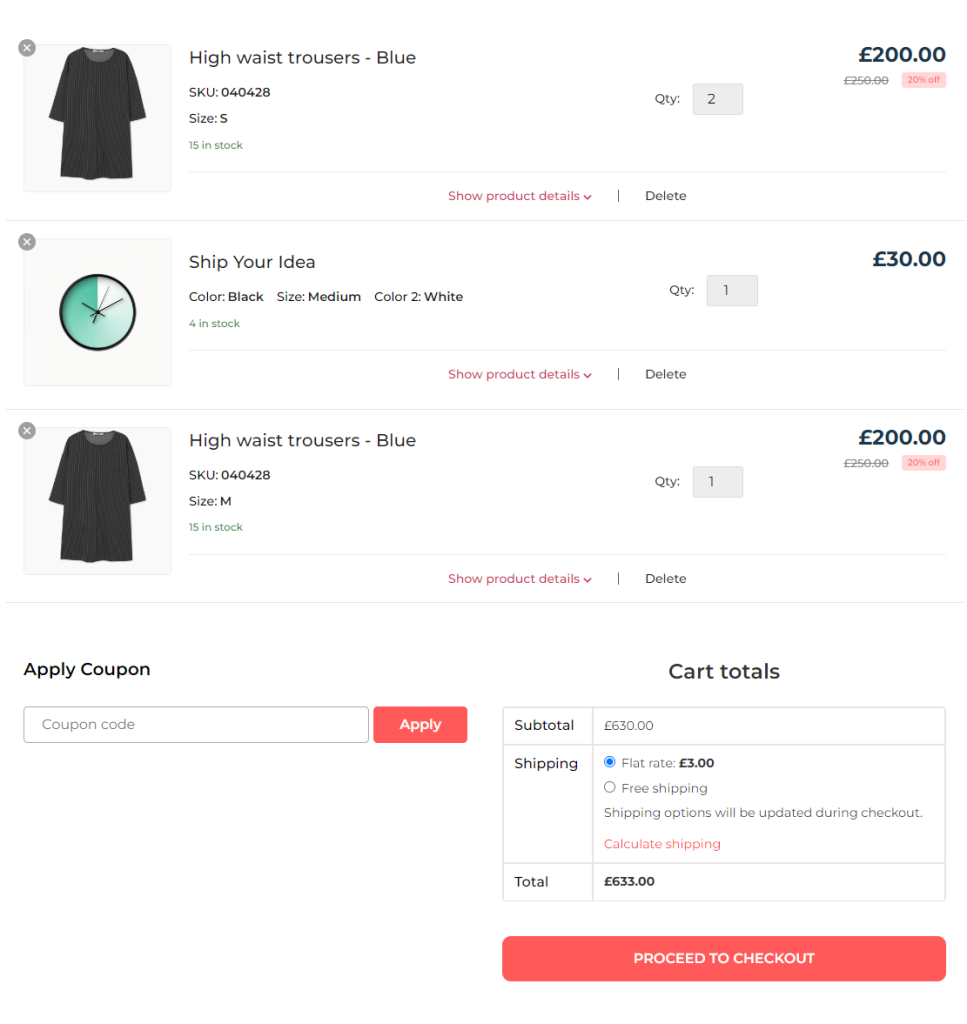
Task: Open the Calculate shipping link
Action: [x=662, y=843]
